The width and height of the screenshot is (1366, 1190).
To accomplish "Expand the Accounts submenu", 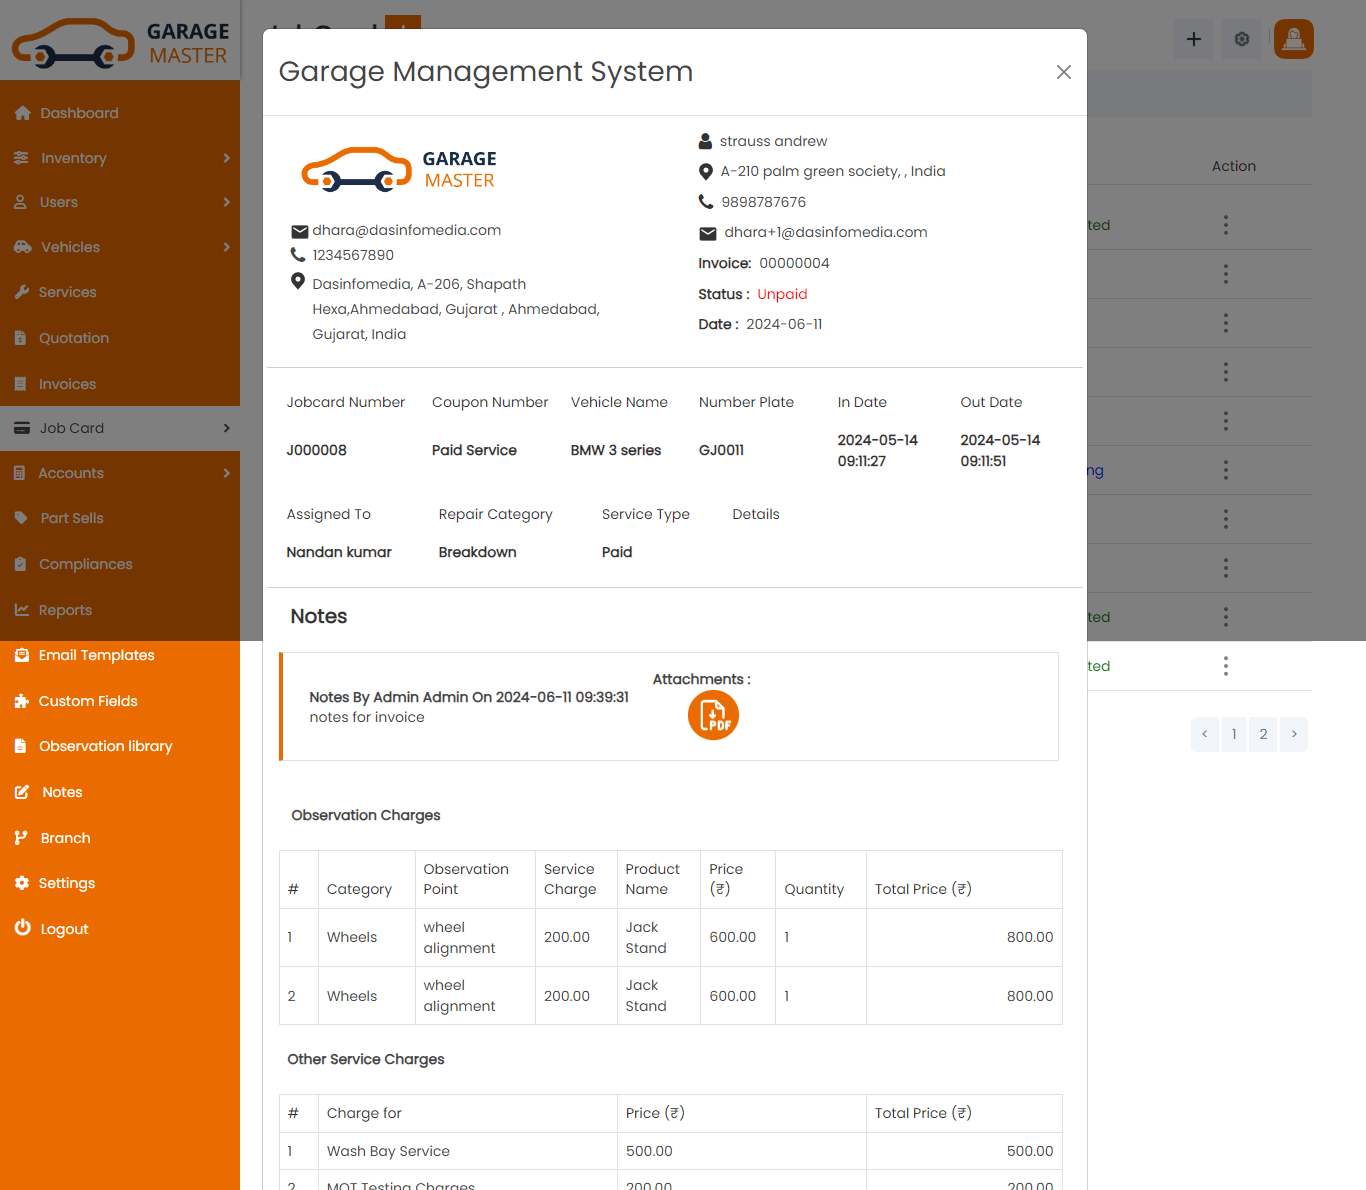I will 228,473.
